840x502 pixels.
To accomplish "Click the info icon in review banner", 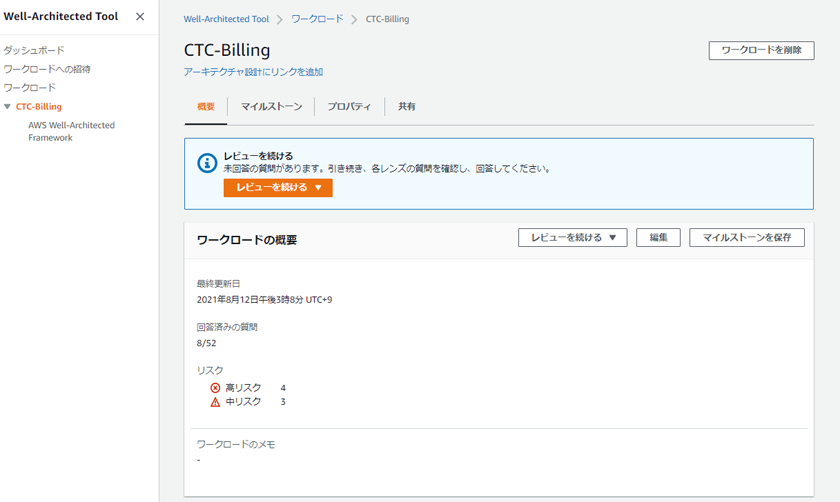I will (207, 163).
